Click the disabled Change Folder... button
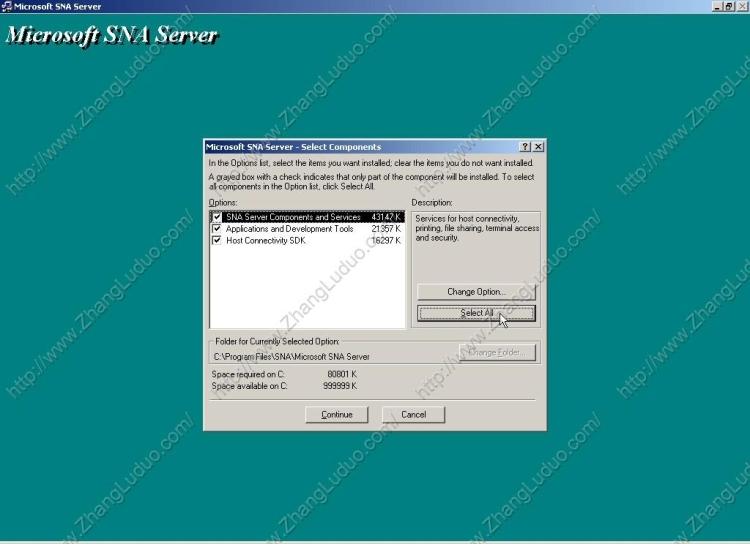The width and height of the screenshot is (750, 544). (x=497, y=353)
